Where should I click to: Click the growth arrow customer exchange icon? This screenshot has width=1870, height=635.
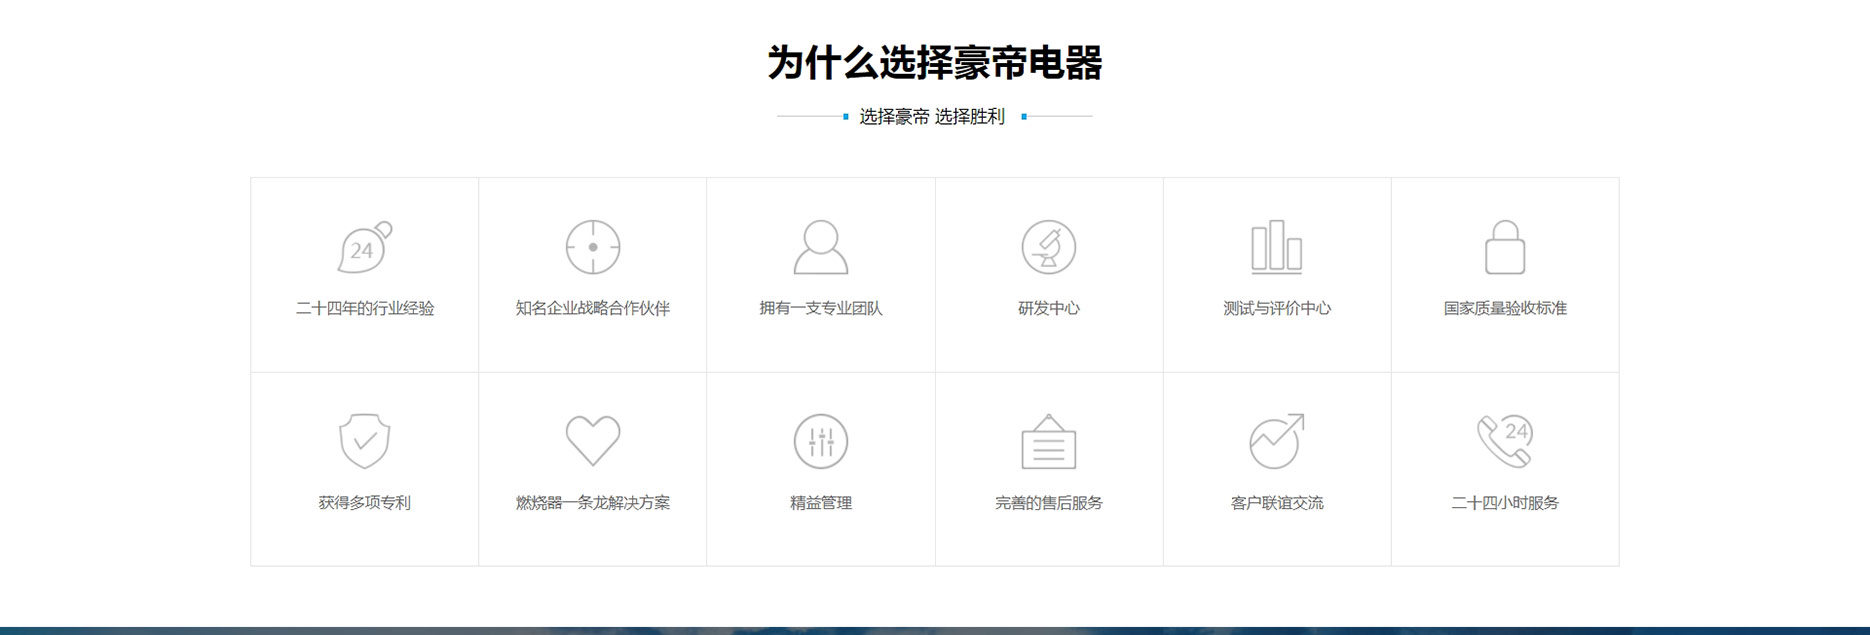(1276, 441)
